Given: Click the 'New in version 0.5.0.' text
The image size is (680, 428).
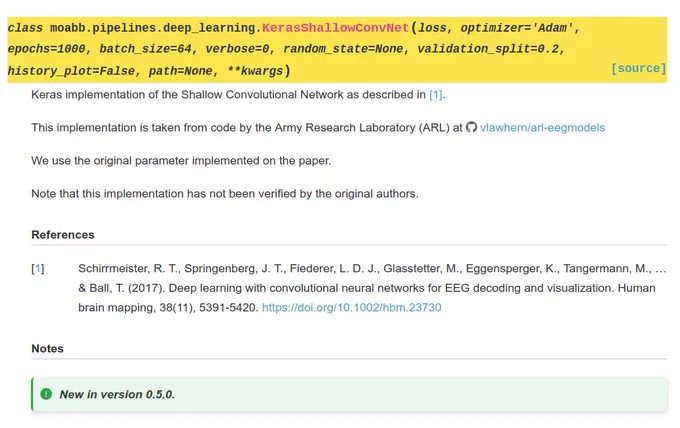Looking at the screenshot, I should tap(117, 394).
